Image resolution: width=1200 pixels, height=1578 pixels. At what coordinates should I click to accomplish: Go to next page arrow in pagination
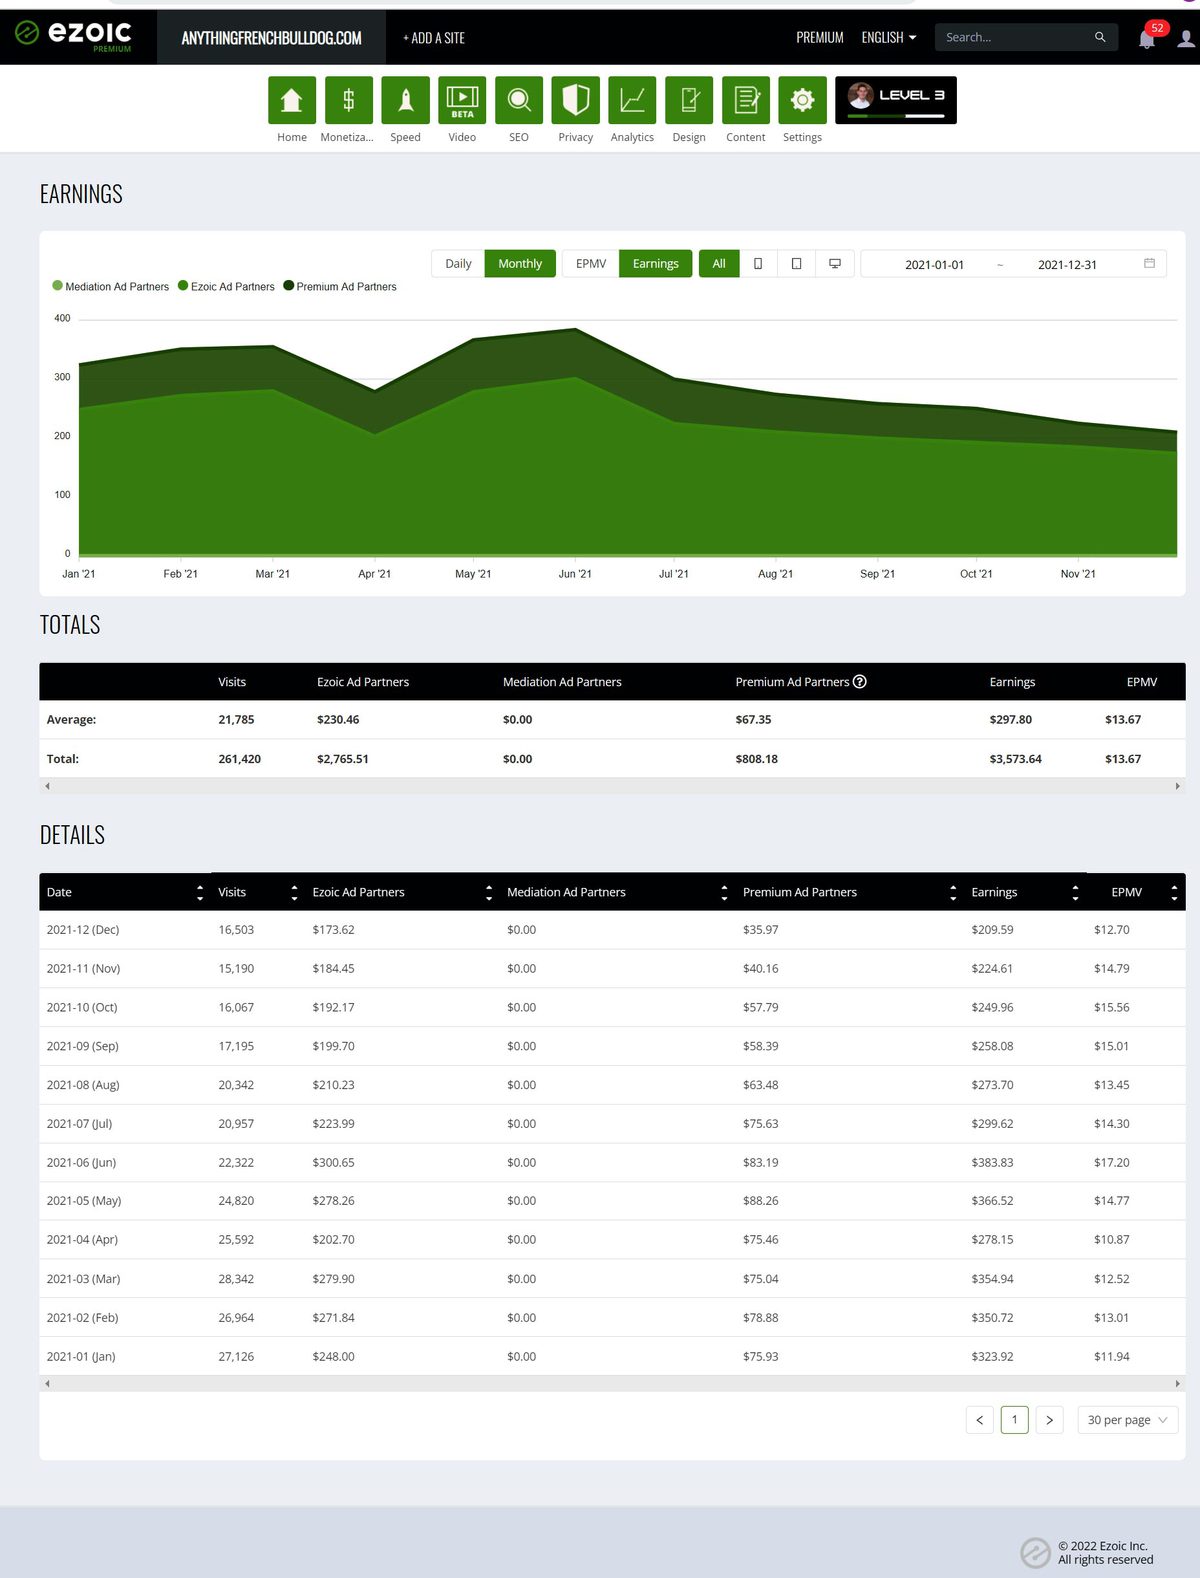coord(1049,1420)
